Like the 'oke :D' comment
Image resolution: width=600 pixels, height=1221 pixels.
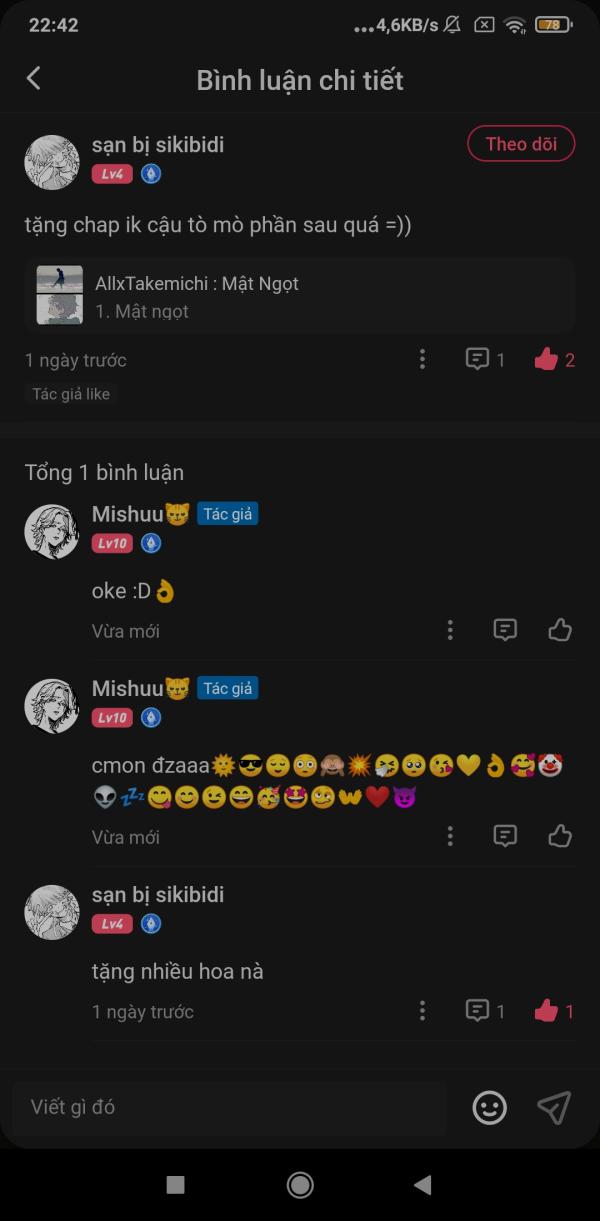[x=560, y=630]
